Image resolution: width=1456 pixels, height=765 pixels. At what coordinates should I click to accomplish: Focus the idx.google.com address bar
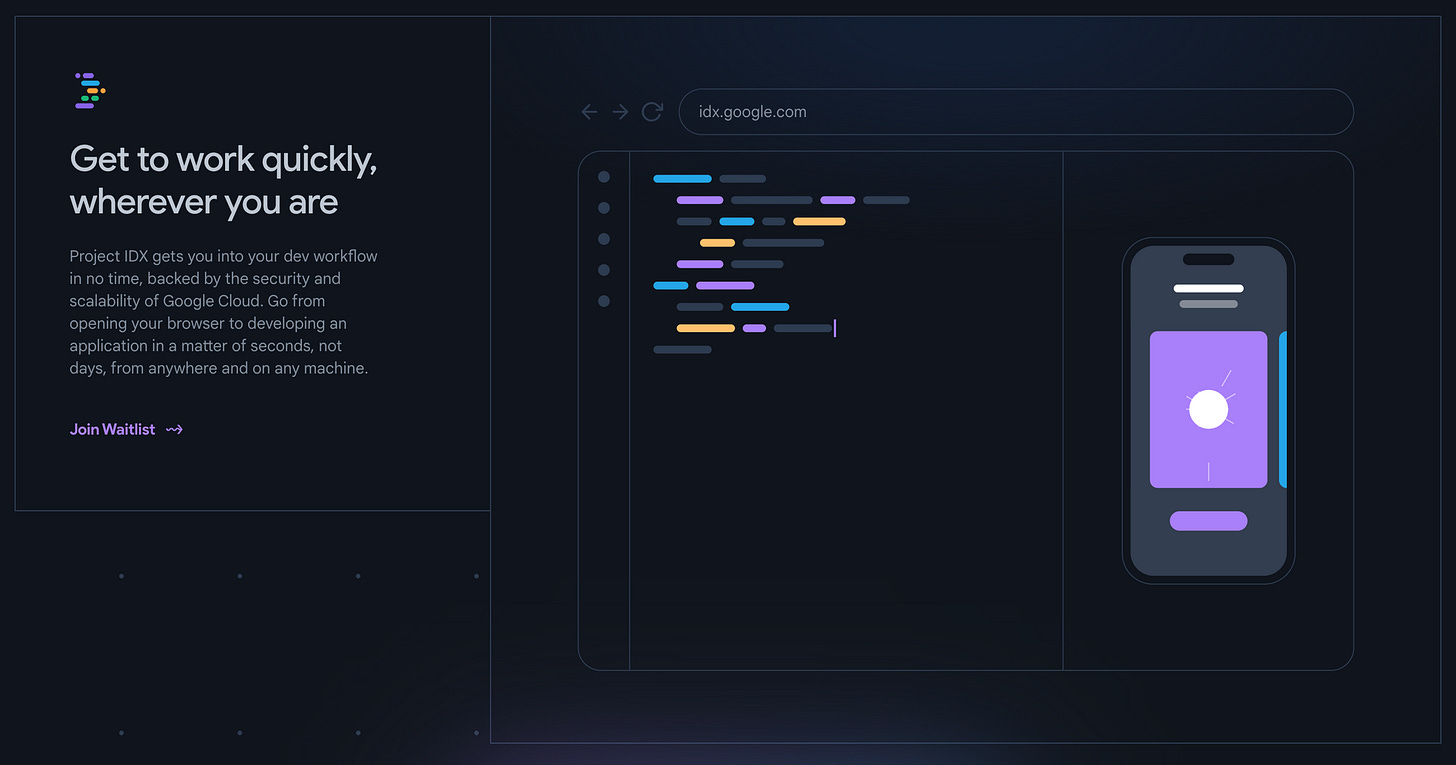(1016, 112)
